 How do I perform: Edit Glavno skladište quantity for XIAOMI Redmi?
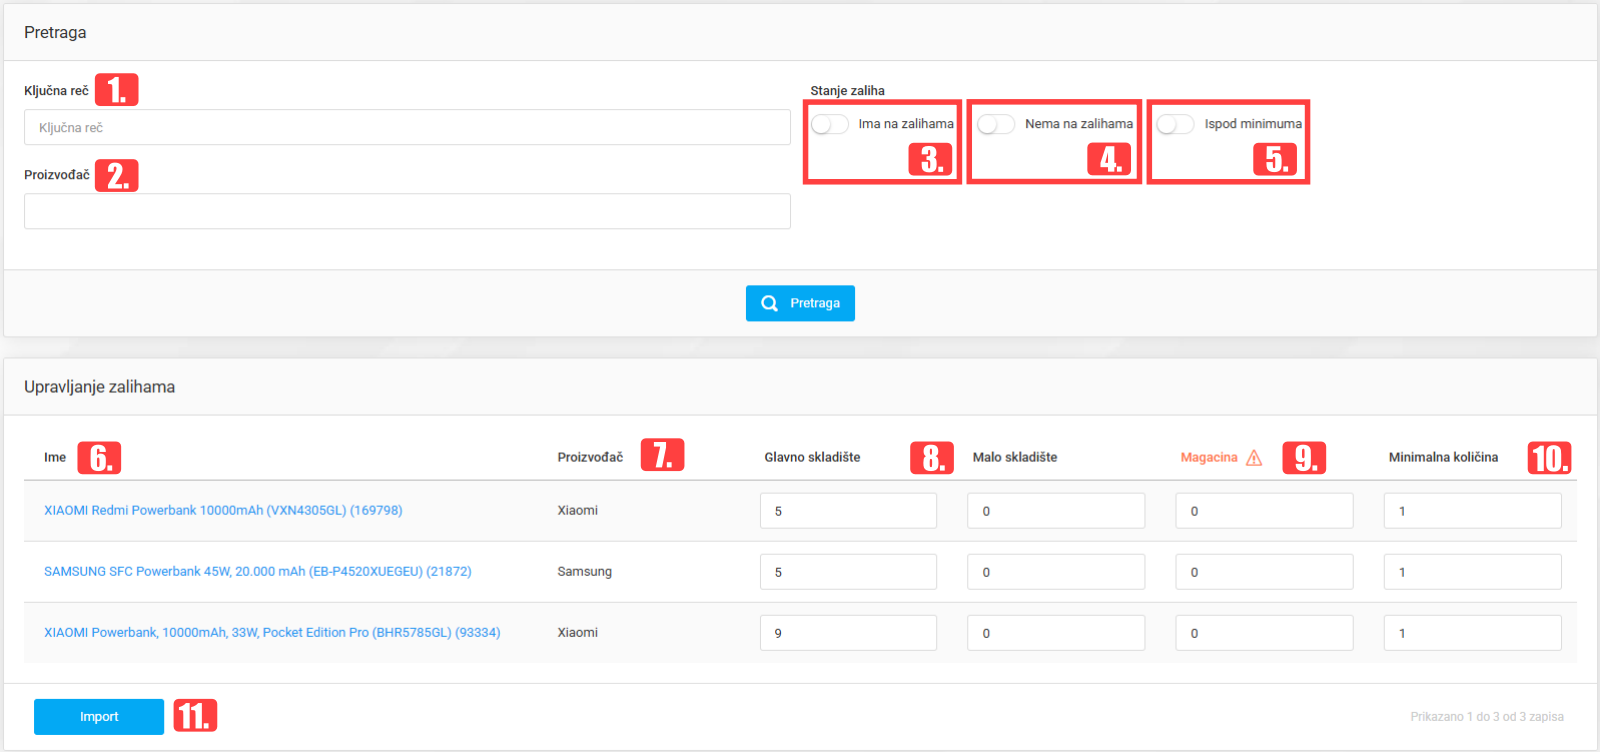(x=848, y=511)
